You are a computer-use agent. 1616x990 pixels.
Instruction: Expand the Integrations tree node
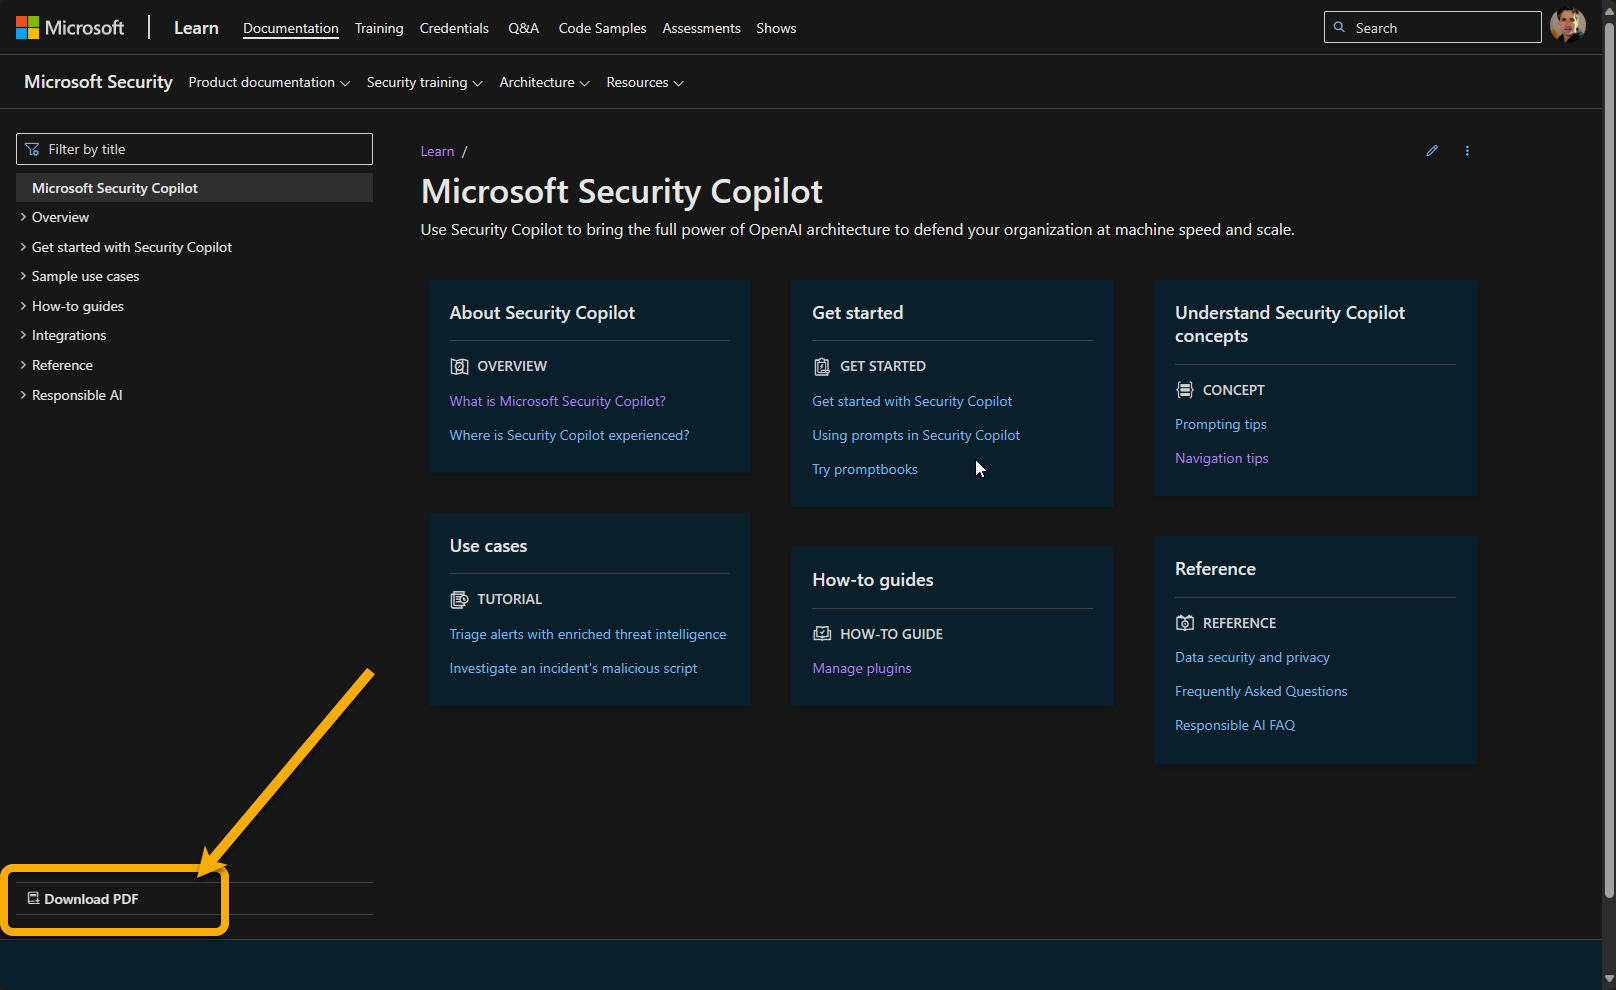point(23,335)
